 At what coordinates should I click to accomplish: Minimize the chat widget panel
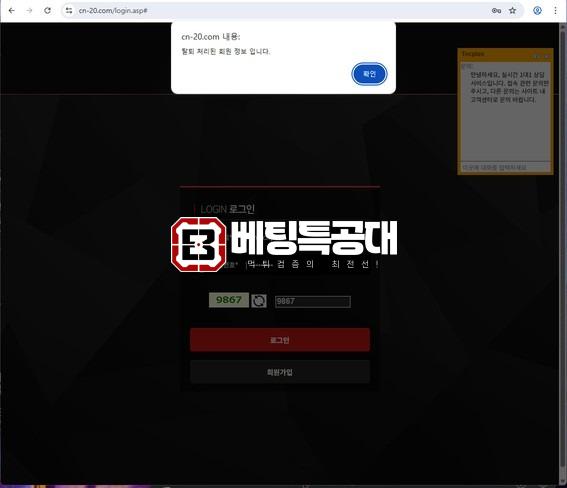(537, 56)
